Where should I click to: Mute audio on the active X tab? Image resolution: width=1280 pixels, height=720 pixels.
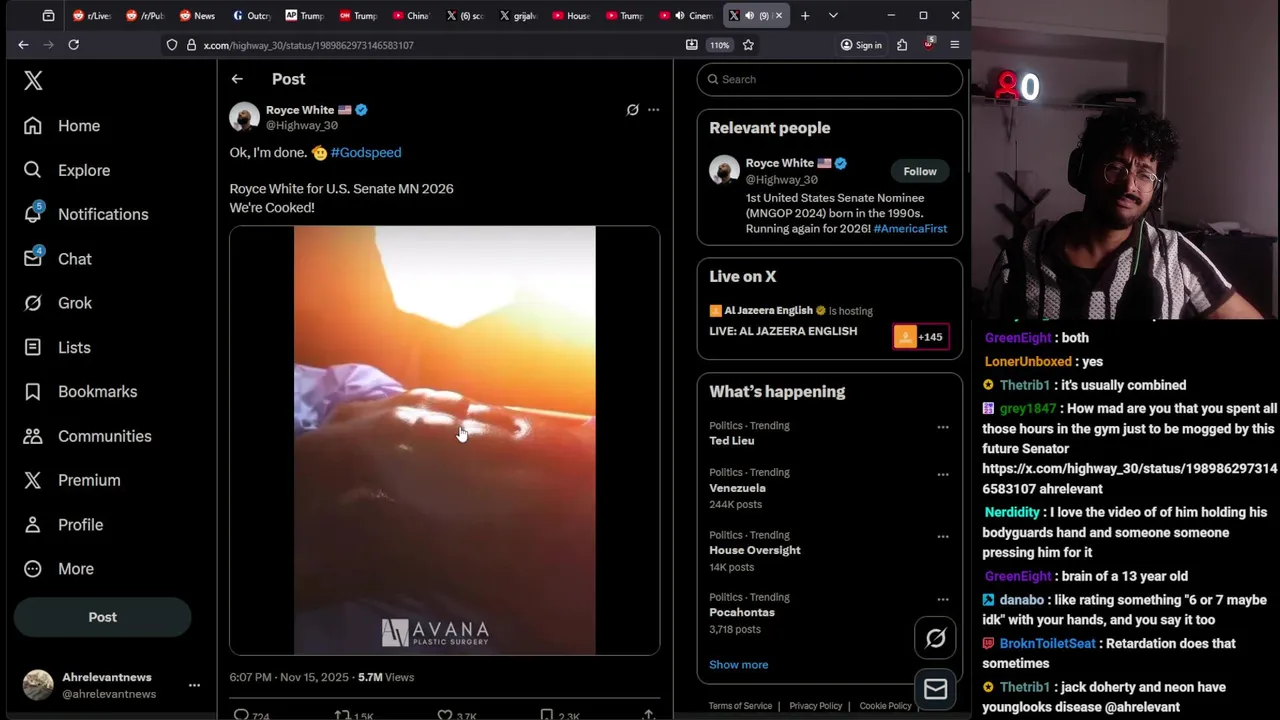(749, 16)
